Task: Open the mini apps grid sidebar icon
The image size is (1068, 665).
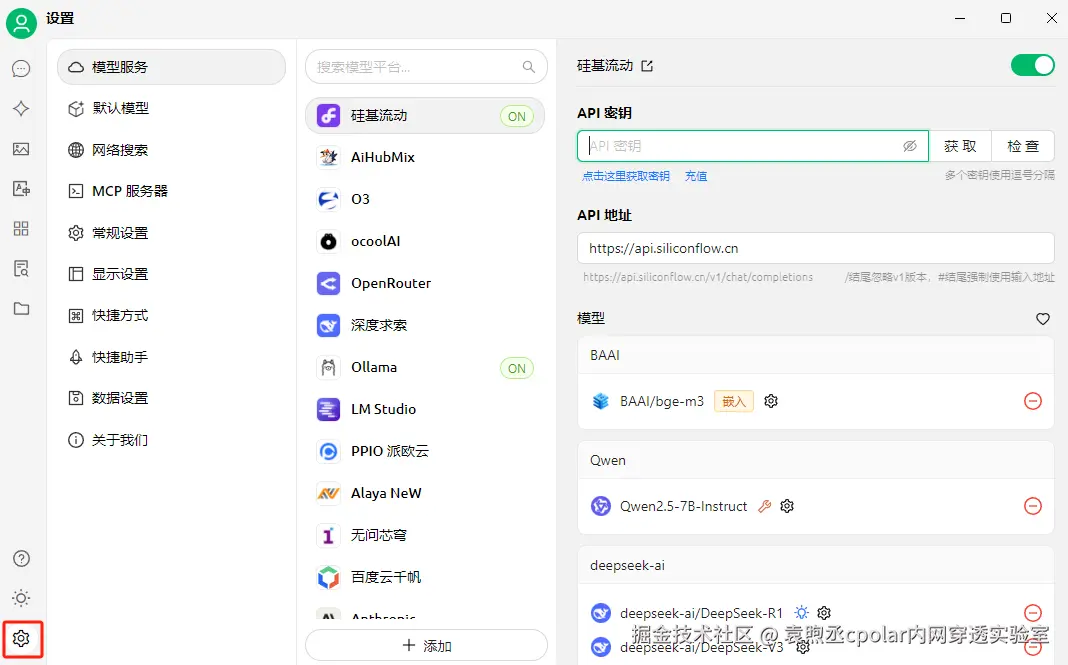Action: pos(21,228)
